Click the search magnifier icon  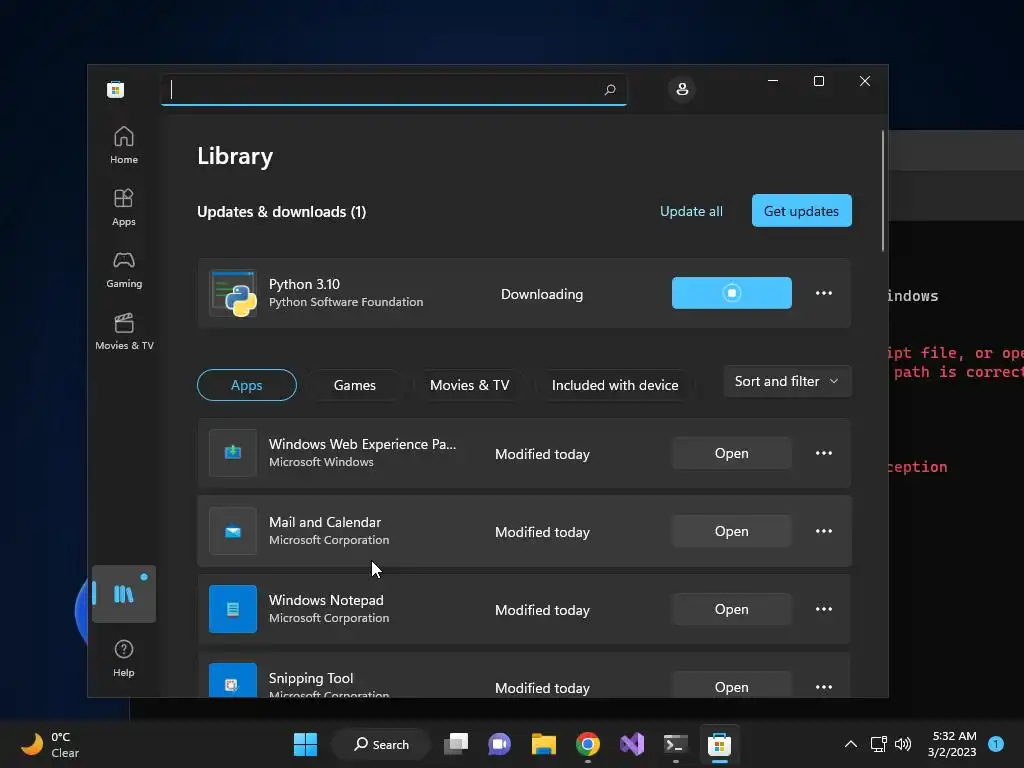[x=610, y=89]
